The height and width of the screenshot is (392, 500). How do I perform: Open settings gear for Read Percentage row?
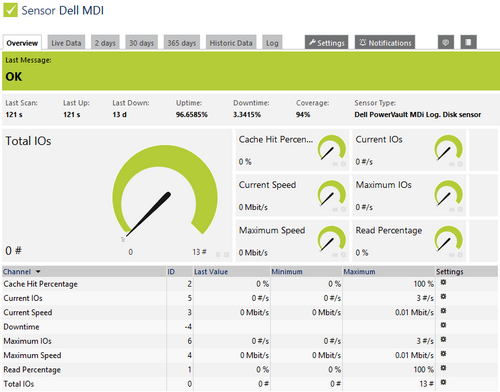pyautogui.click(x=443, y=368)
